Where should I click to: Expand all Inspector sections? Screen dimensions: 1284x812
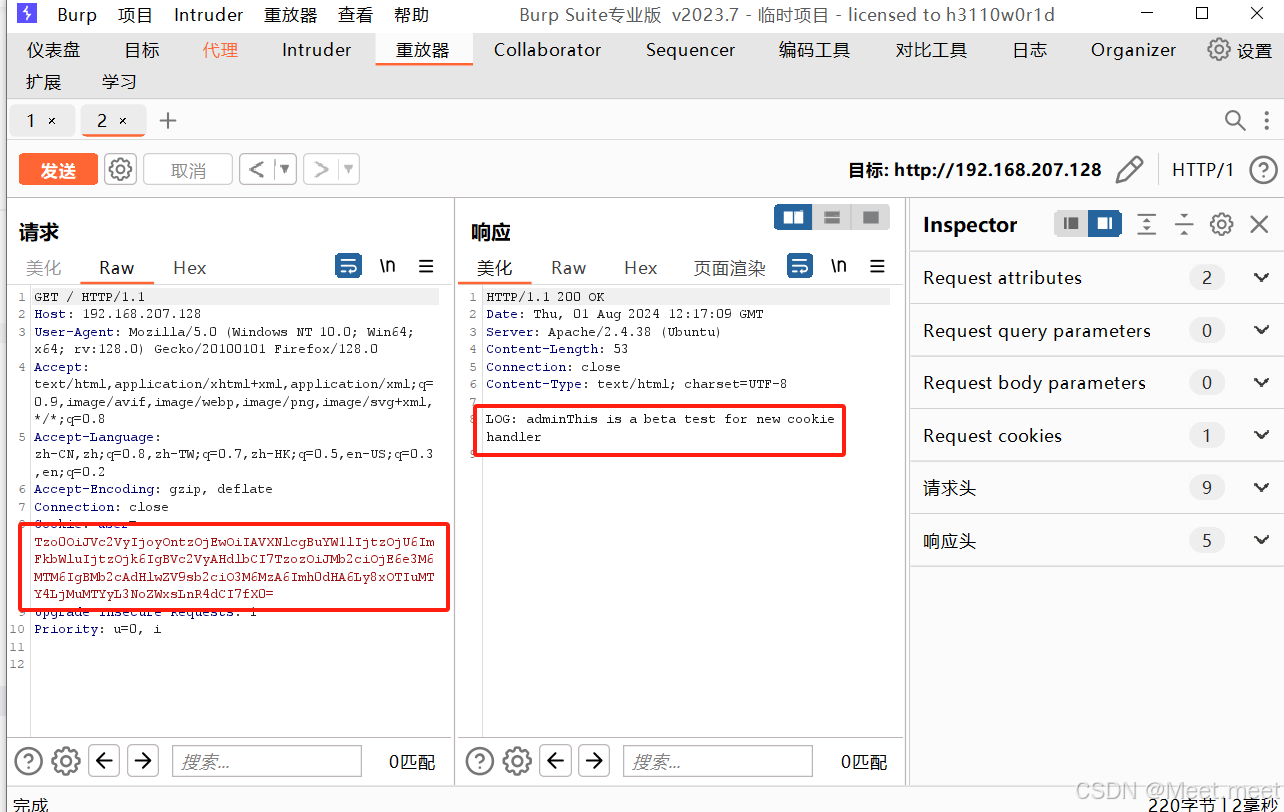[x=1146, y=224]
